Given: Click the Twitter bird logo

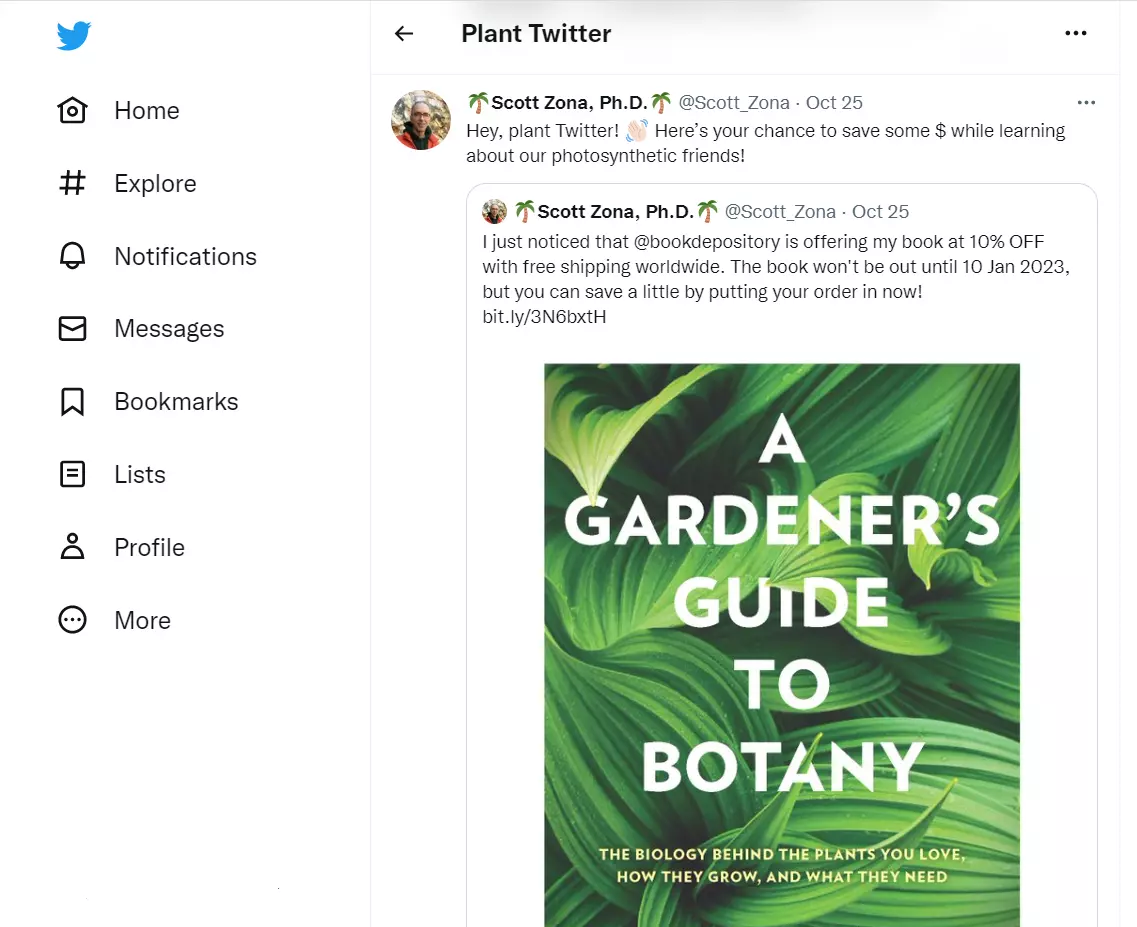Looking at the screenshot, I should pos(74,36).
